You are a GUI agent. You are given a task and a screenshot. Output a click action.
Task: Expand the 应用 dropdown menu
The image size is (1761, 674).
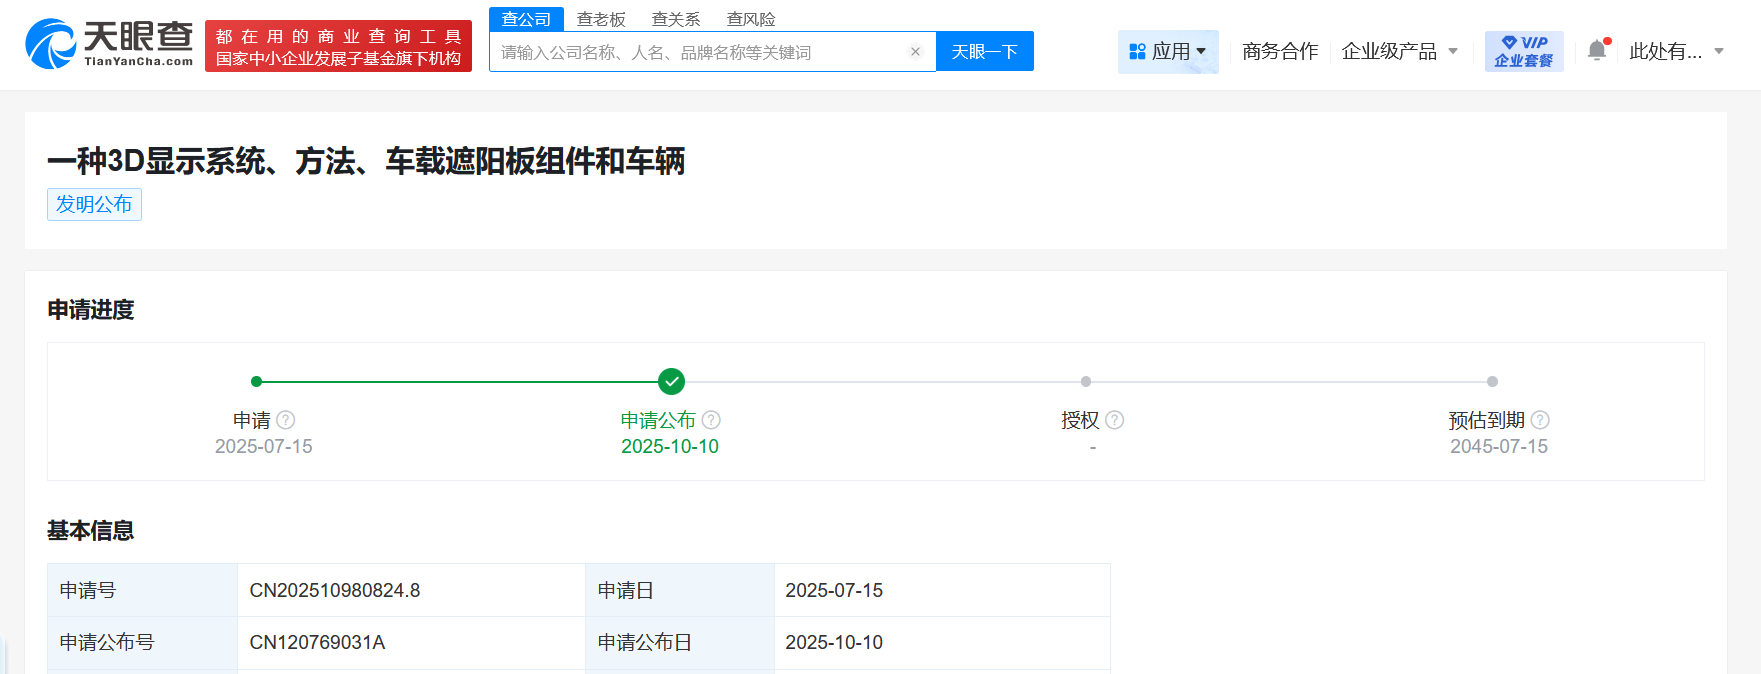coord(1168,51)
